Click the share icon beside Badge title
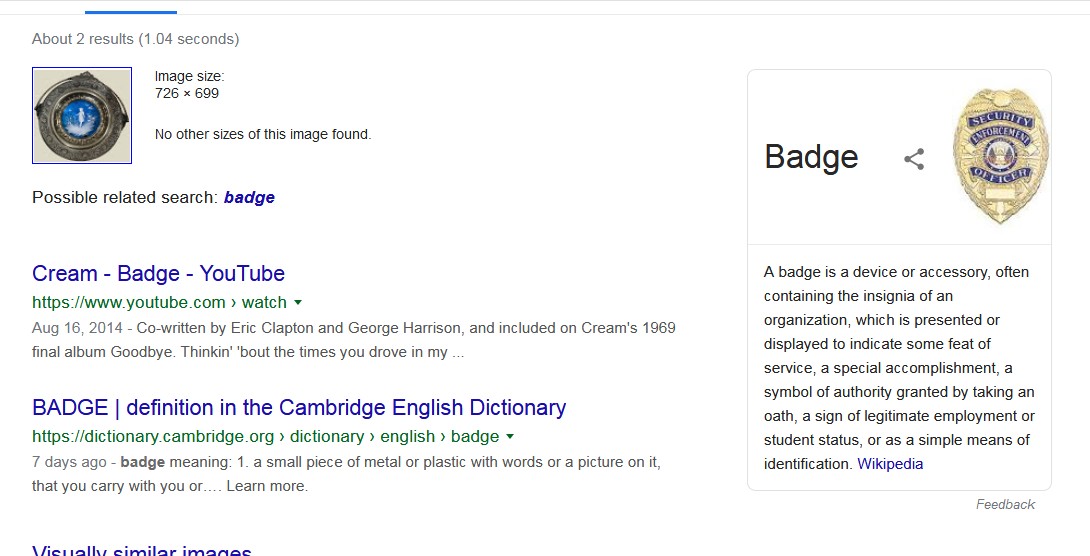1090x556 pixels. (x=914, y=159)
